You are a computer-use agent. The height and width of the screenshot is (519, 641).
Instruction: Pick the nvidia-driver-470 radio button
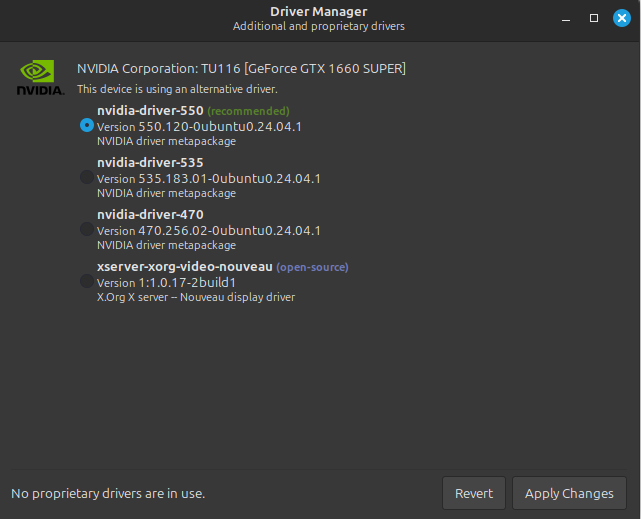[87, 229]
